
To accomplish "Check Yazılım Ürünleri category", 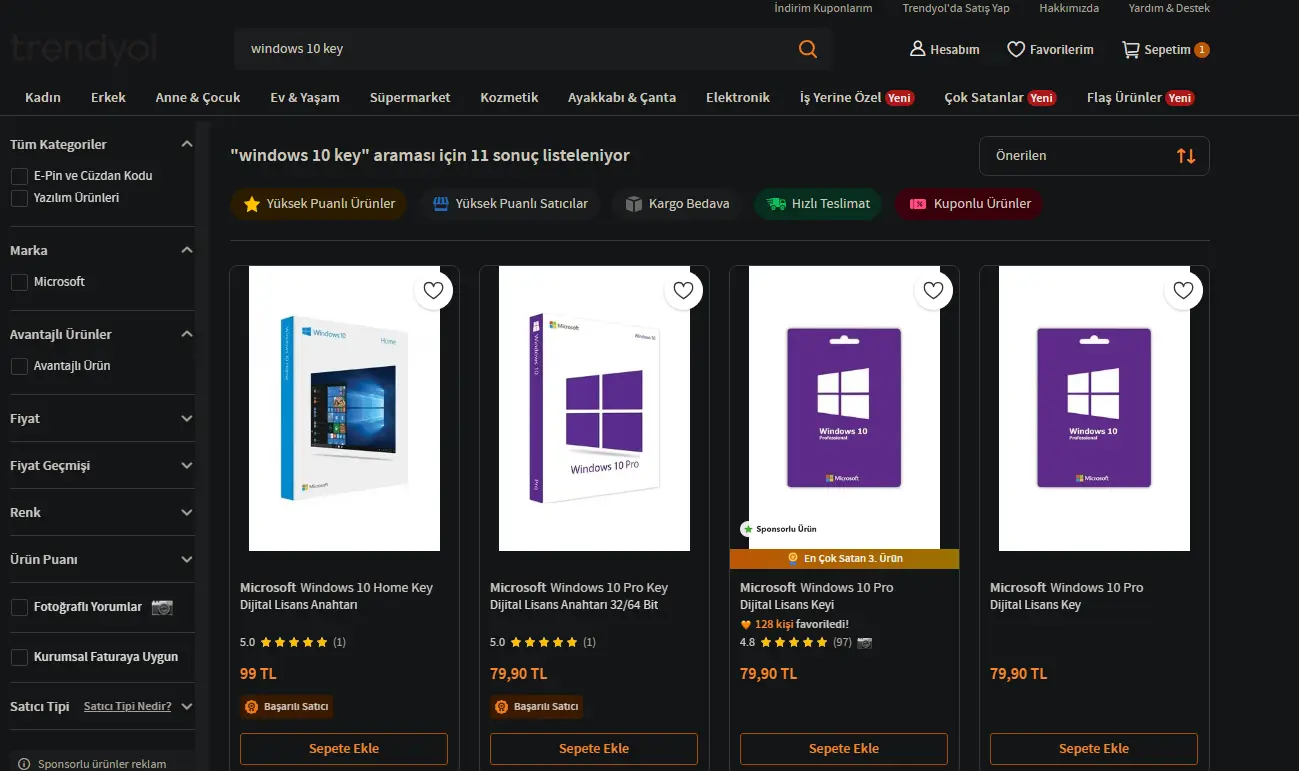I will pyautogui.click(x=19, y=198).
